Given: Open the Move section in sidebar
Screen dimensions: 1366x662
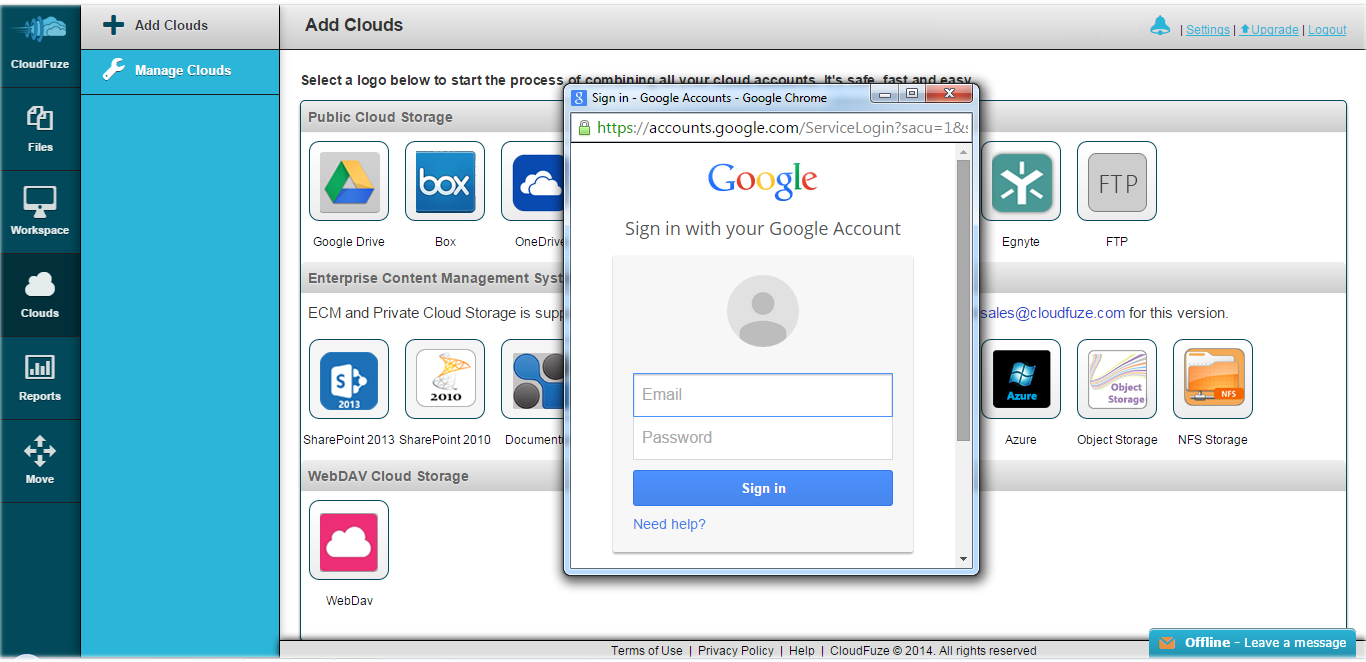Looking at the screenshot, I should (x=40, y=461).
